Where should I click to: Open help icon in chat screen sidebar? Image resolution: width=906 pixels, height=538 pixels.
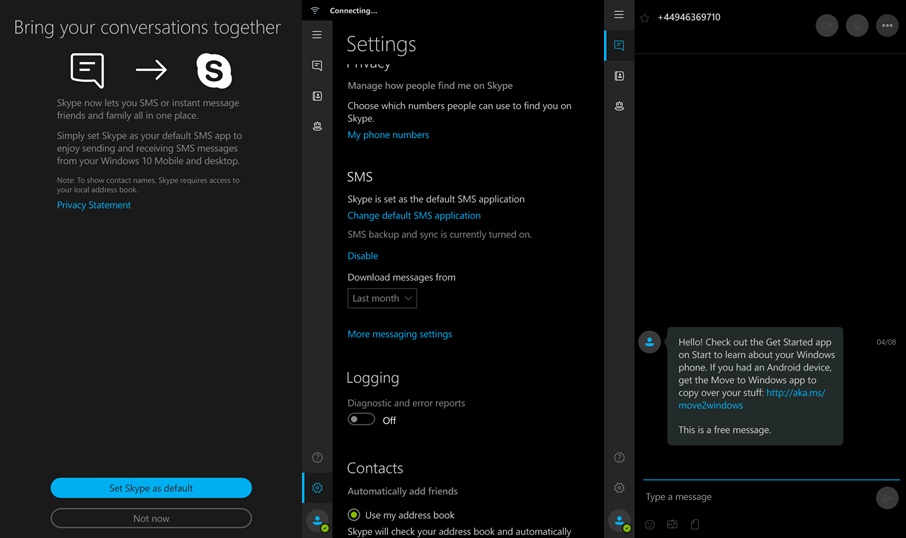619,458
